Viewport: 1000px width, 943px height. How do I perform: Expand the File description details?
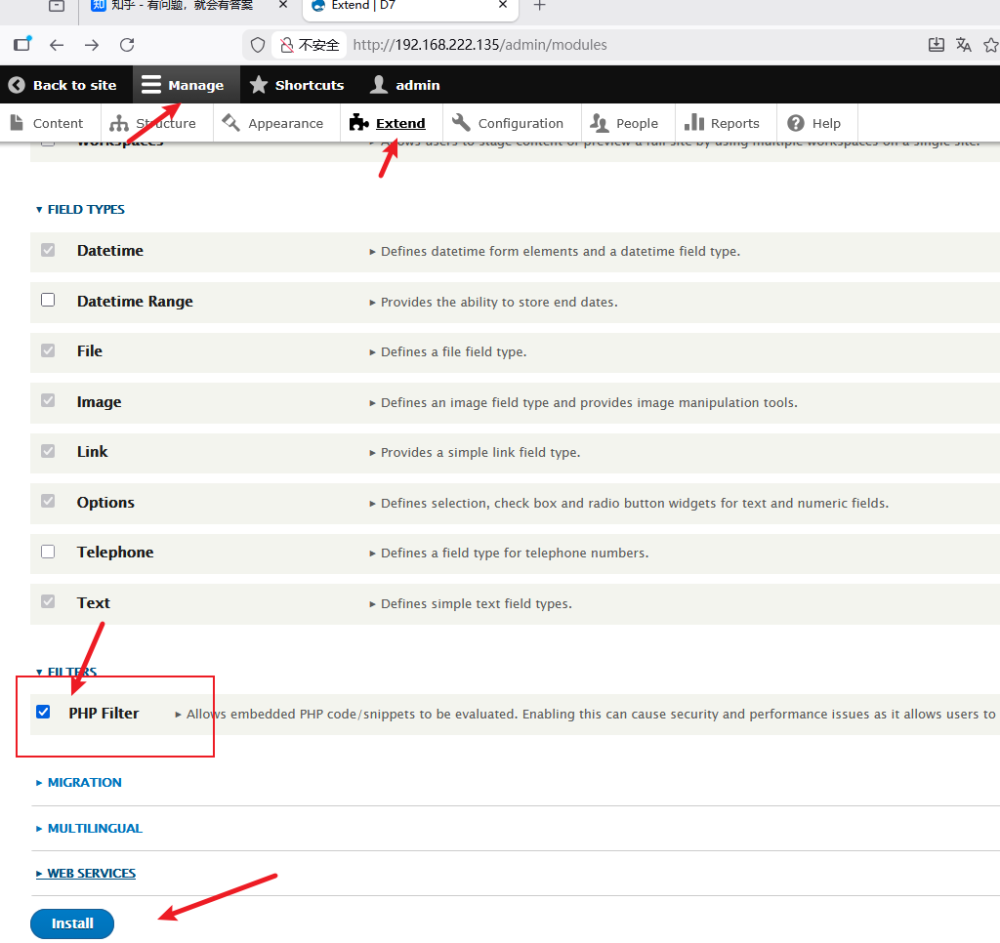[x=448, y=352]
